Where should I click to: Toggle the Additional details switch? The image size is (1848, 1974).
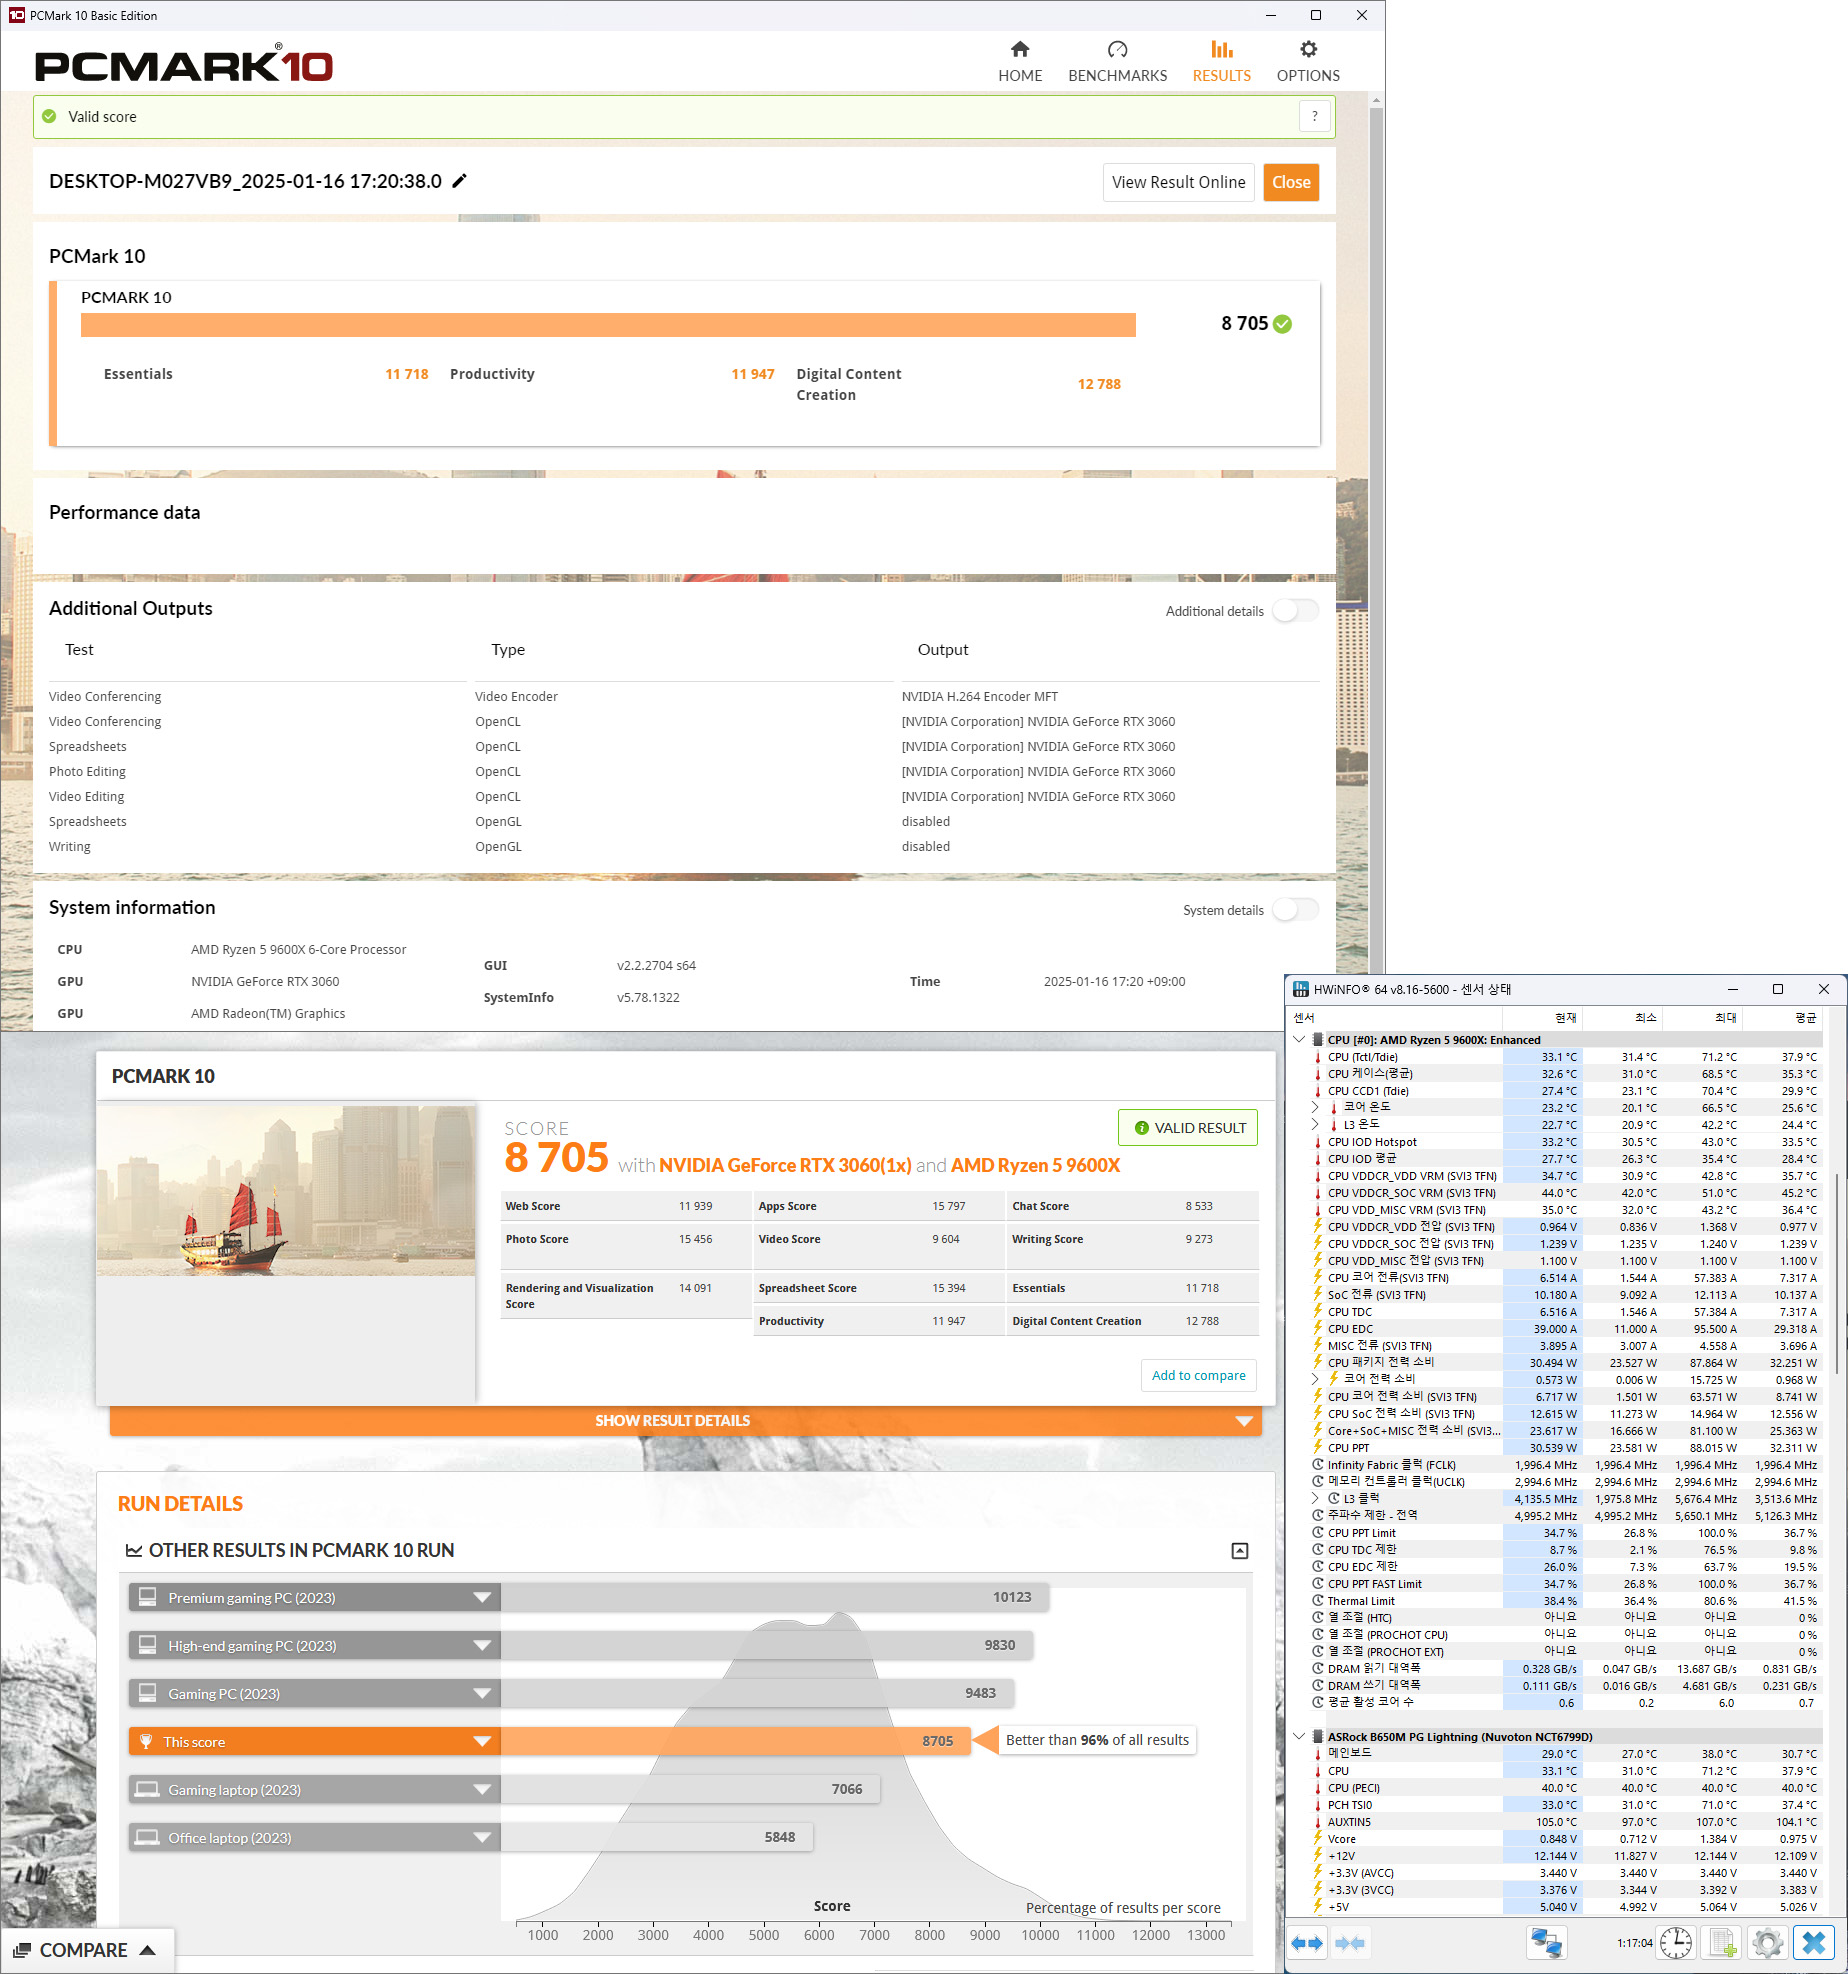[1296, 610]
